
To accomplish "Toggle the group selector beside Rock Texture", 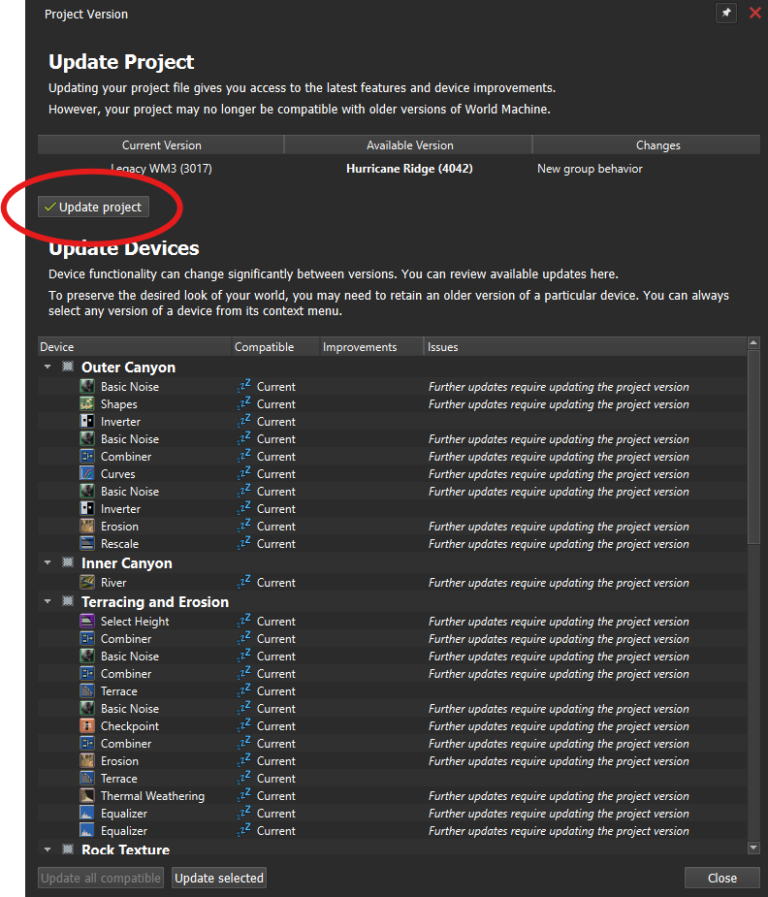I will [x=67, y=849].
